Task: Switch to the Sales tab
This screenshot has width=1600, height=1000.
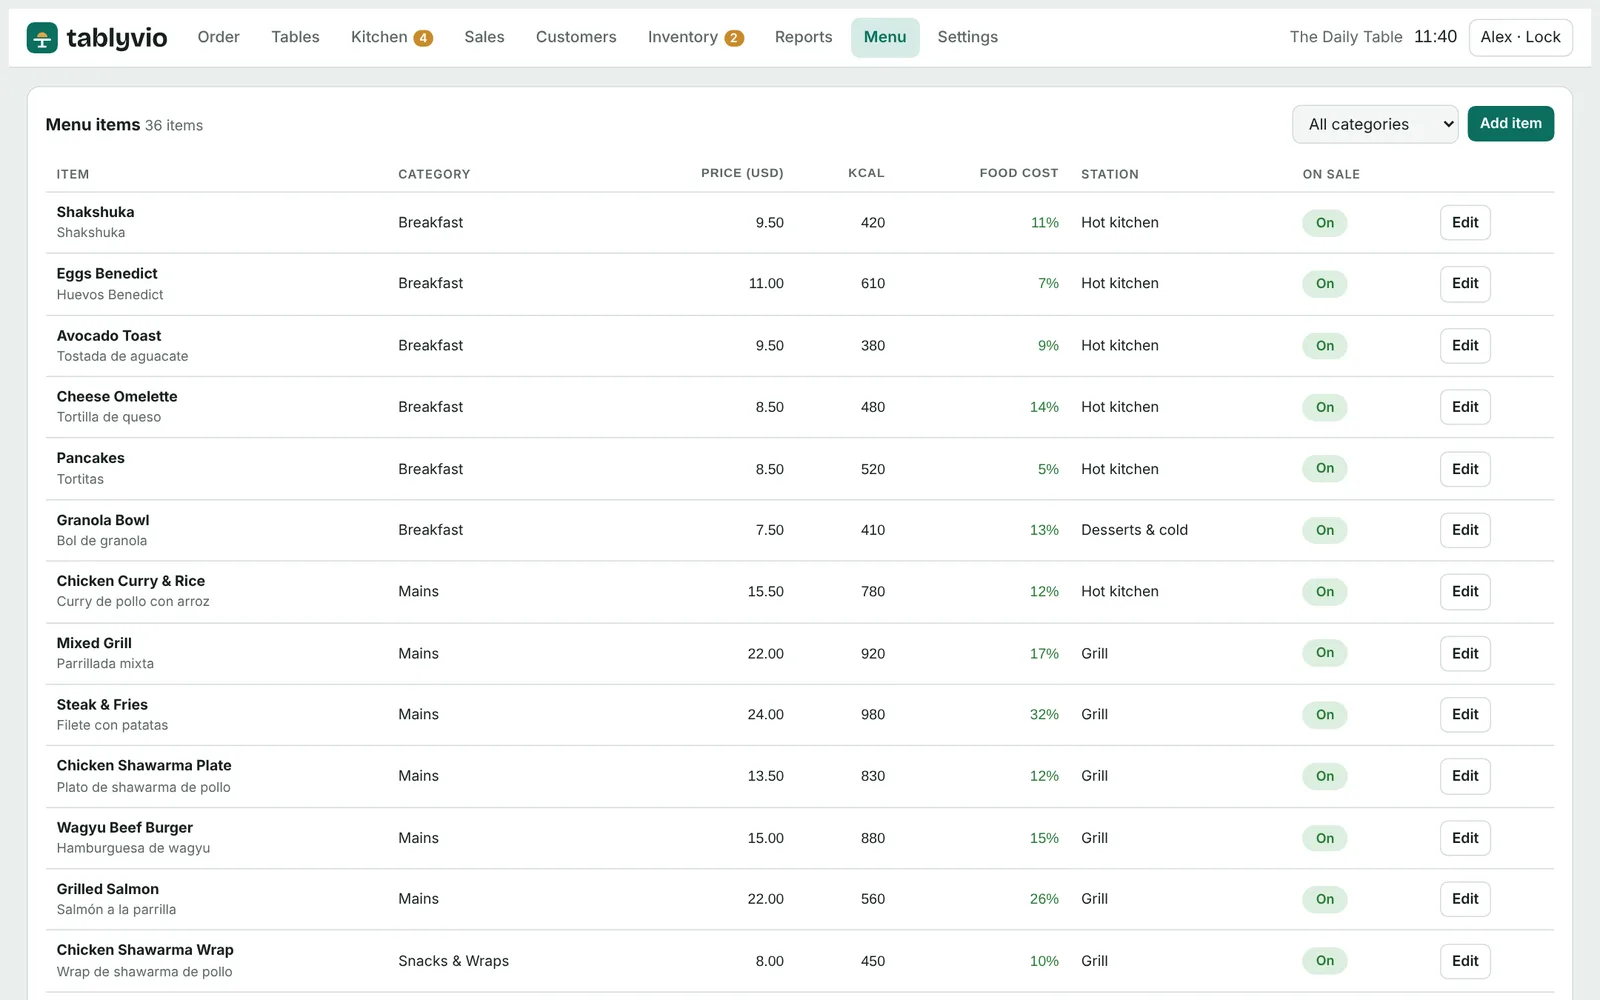Action: click(x=484, y=37)
